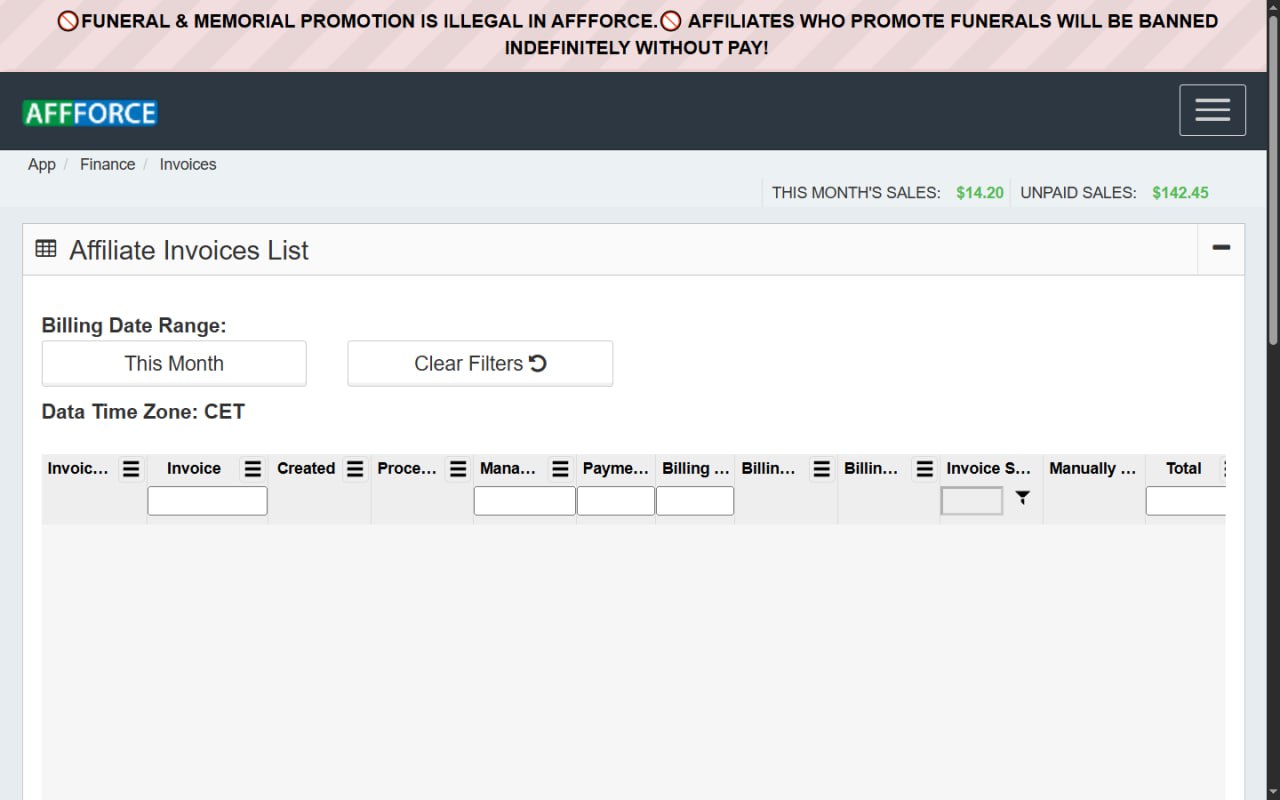Click the Total column filter input
This screenshot has width=1280, height=800.
point(1186,501)
